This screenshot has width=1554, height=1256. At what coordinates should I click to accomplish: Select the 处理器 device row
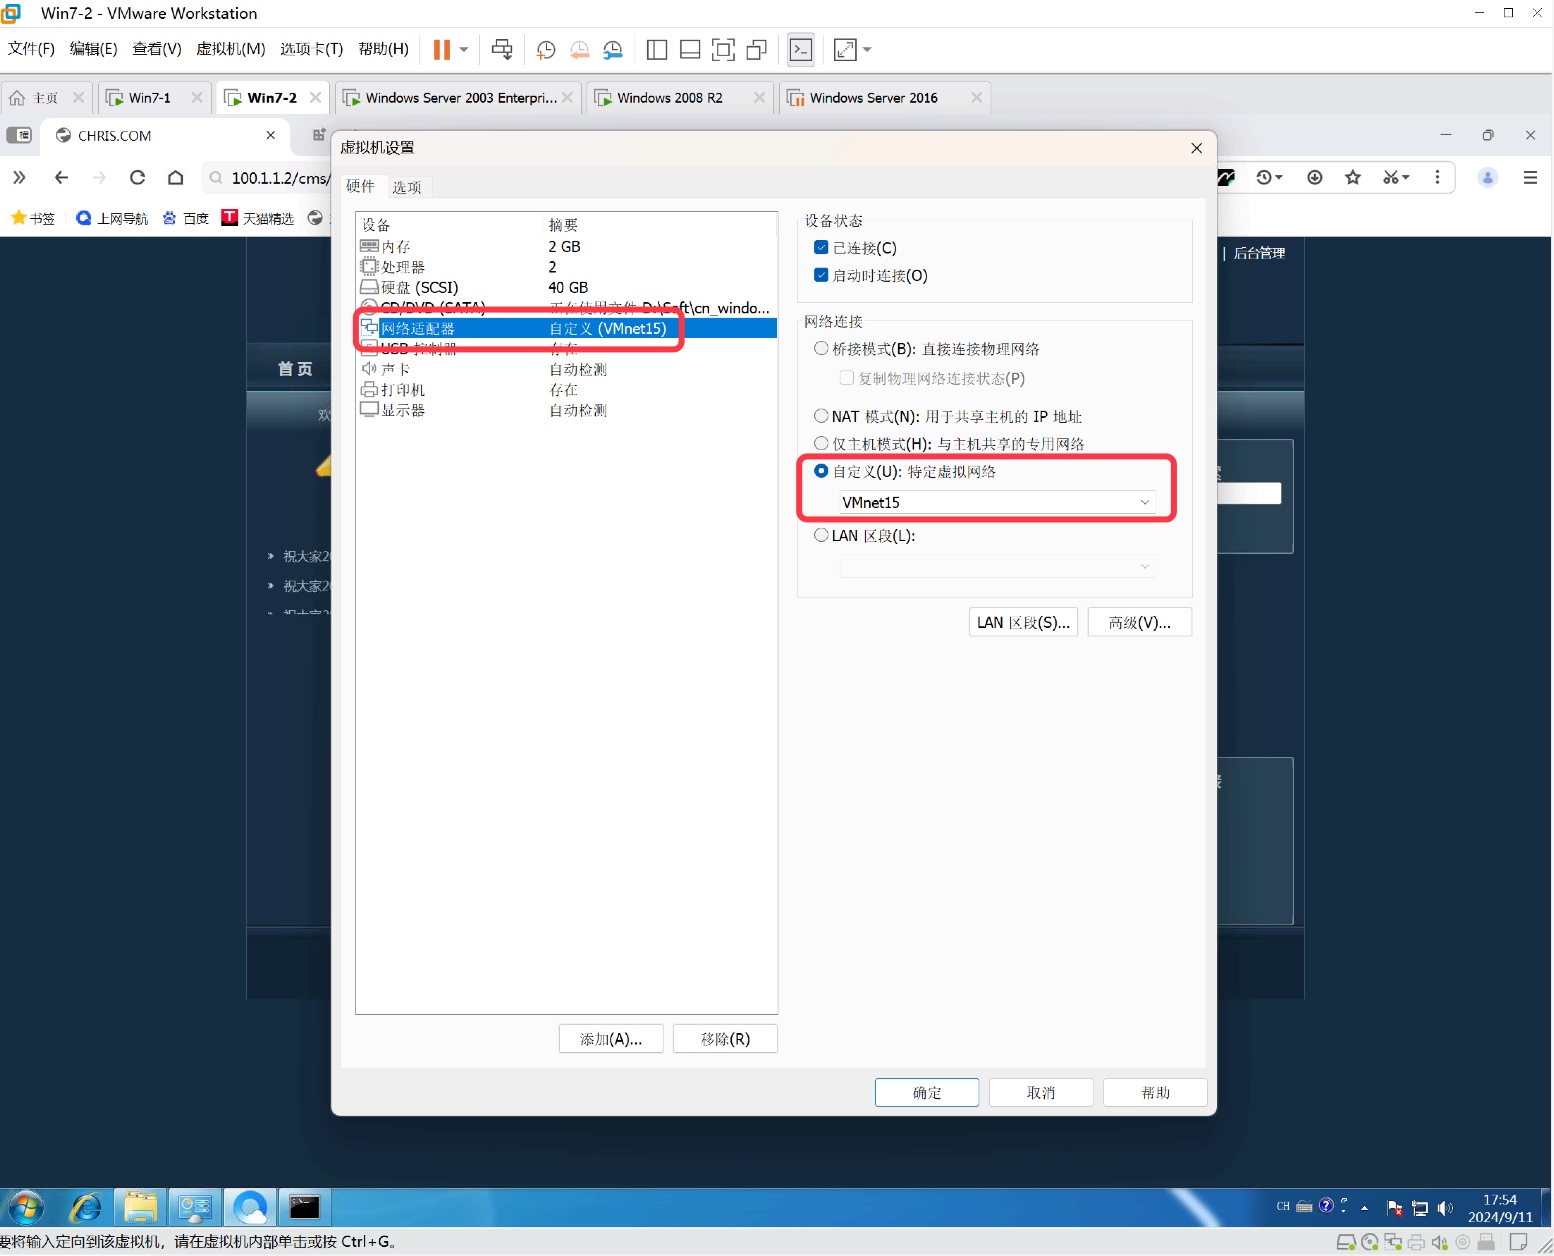(566, 267)
